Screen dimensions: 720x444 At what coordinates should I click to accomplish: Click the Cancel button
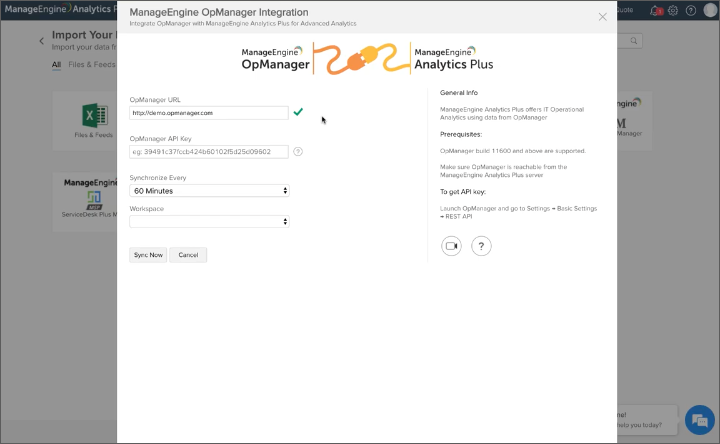click(x=188, y=255)
